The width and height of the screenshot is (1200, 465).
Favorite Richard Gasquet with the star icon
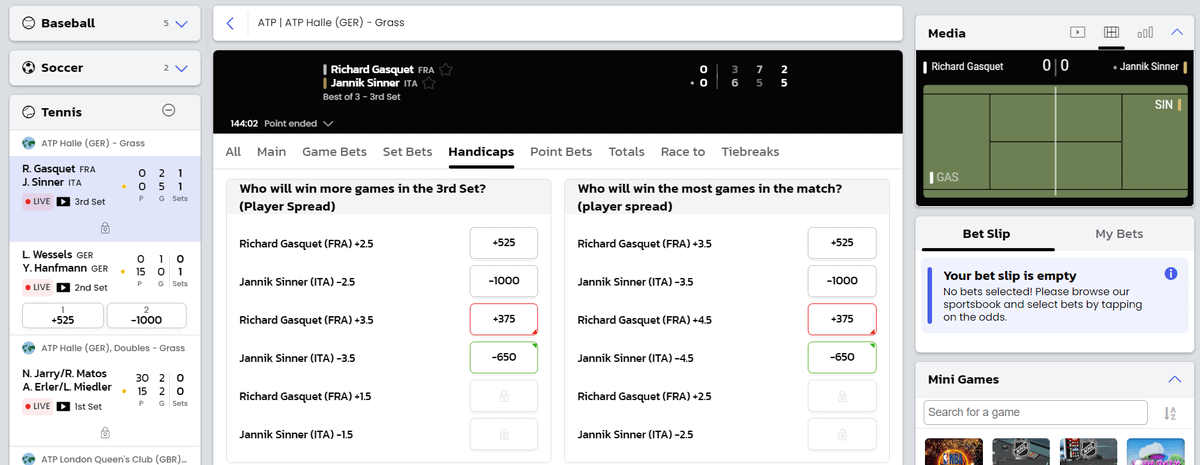point(446,70)
